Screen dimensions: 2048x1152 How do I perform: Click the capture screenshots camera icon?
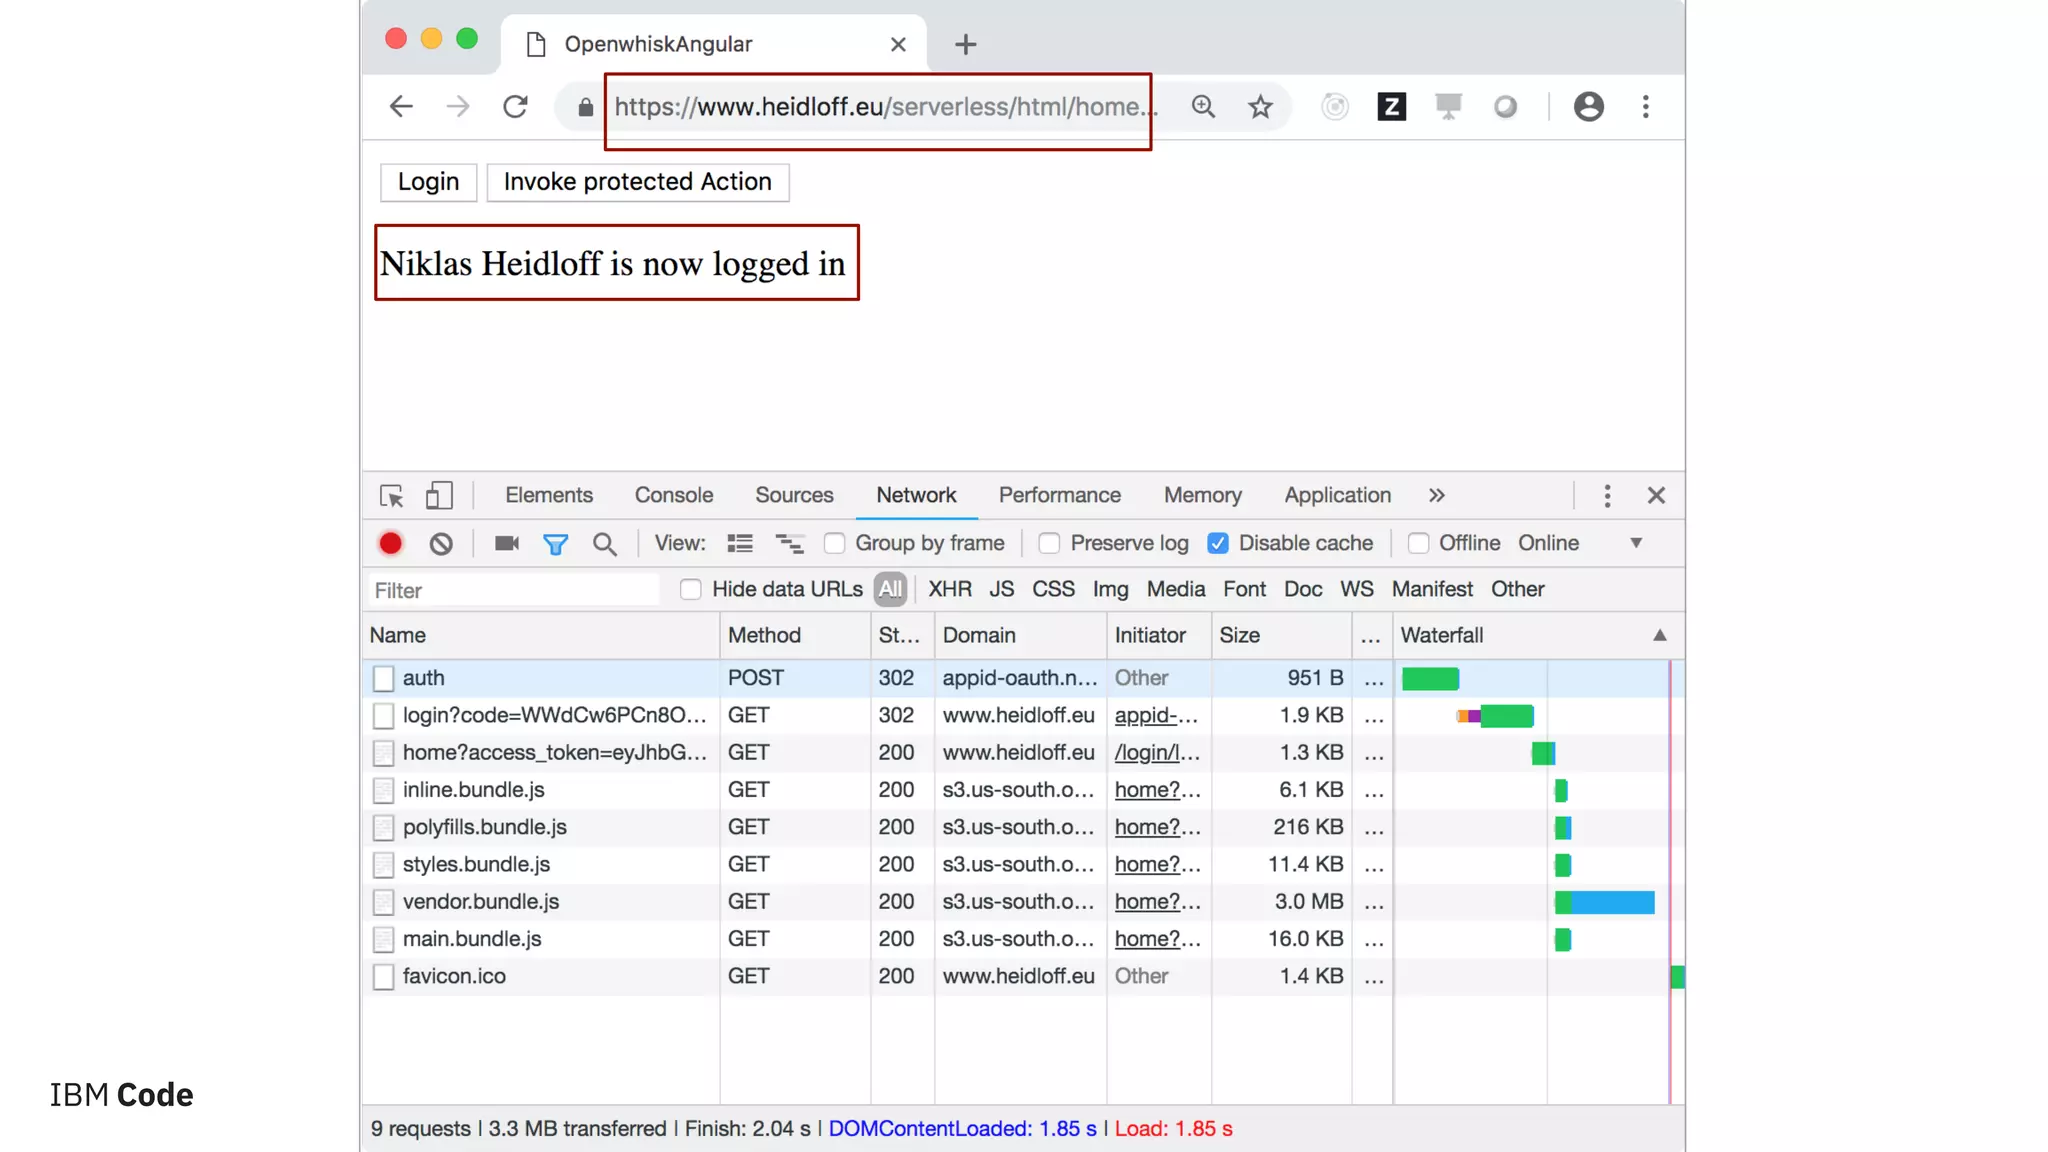(506, 543)
